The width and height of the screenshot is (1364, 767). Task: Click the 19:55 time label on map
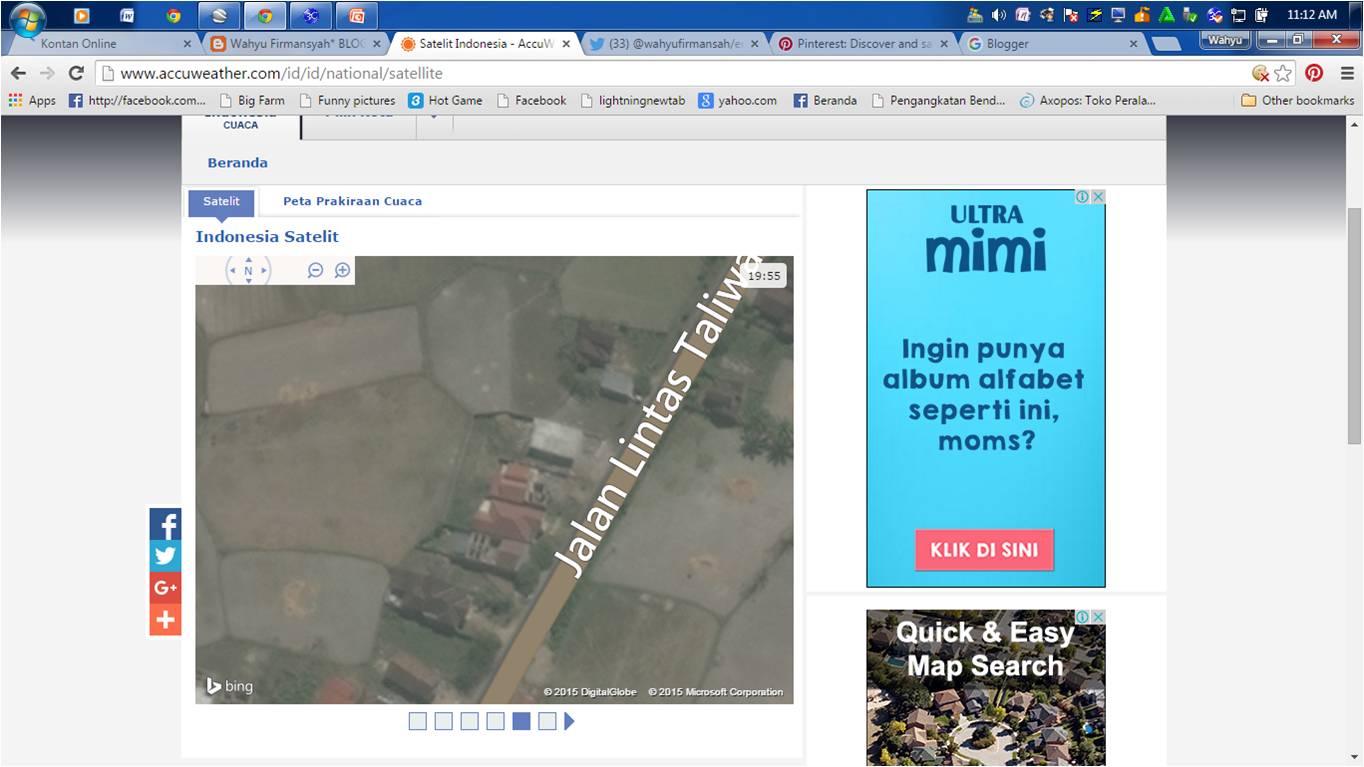tap(764, 276)
